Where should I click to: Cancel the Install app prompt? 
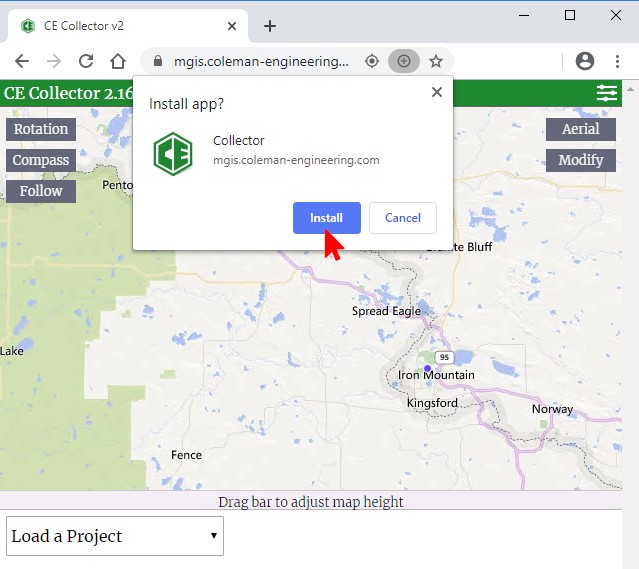(x=402, y=218)
